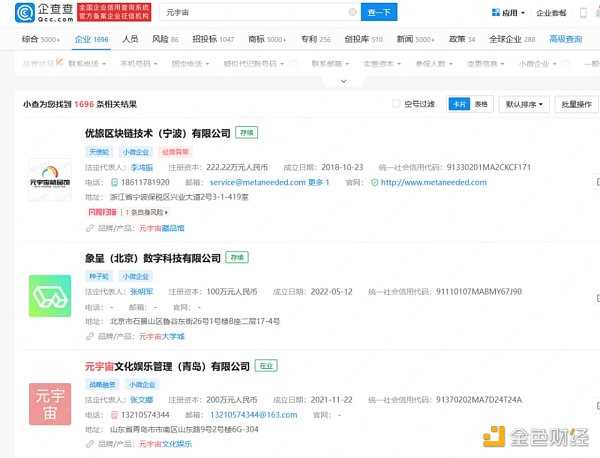Click the verified shield icon by metaneeded website
This screenshot has width=600, height=458.
coord(374,183)
